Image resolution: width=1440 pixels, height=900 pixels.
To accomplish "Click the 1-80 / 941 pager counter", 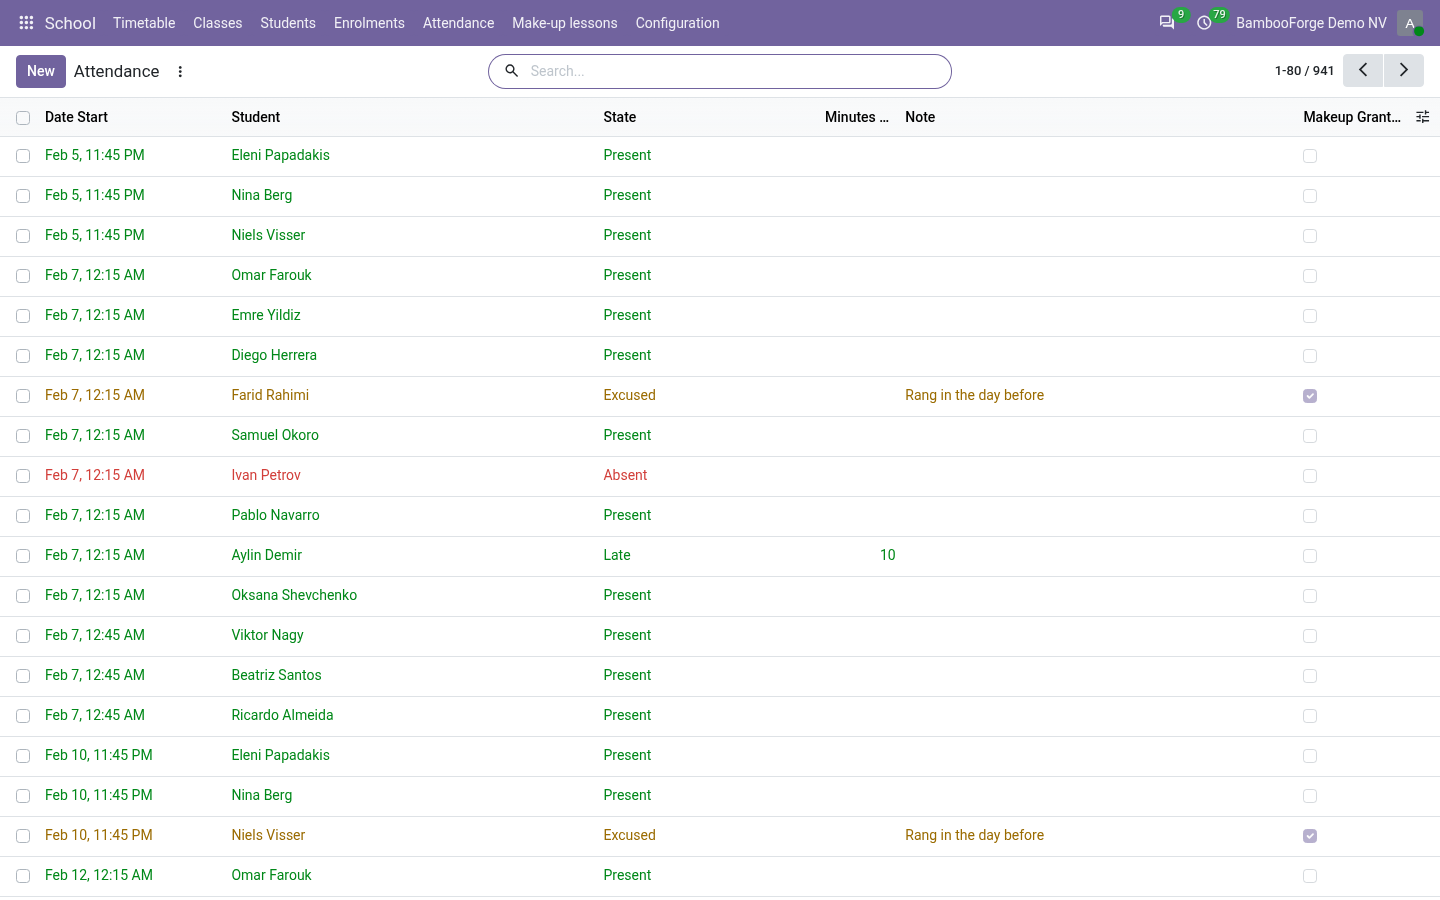I will tap(1304, 71).
